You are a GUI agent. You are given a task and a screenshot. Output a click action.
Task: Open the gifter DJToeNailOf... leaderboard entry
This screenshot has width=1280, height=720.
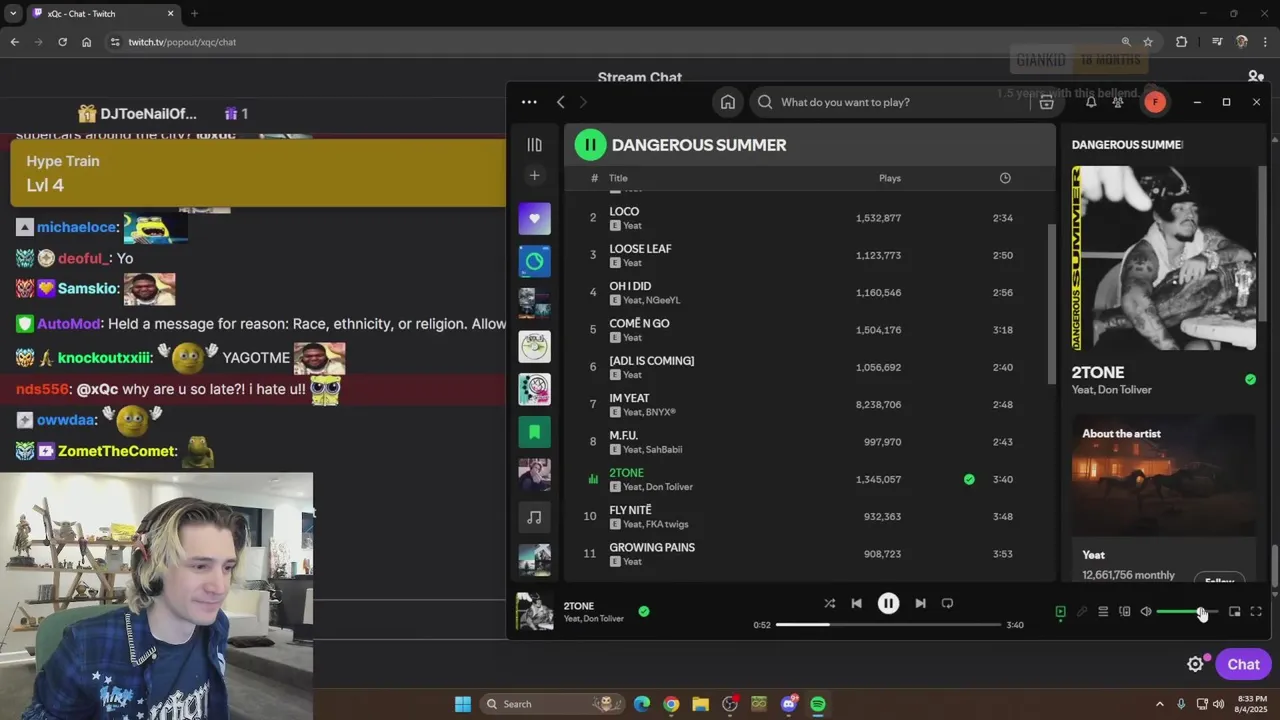click(x=138, y=114)
